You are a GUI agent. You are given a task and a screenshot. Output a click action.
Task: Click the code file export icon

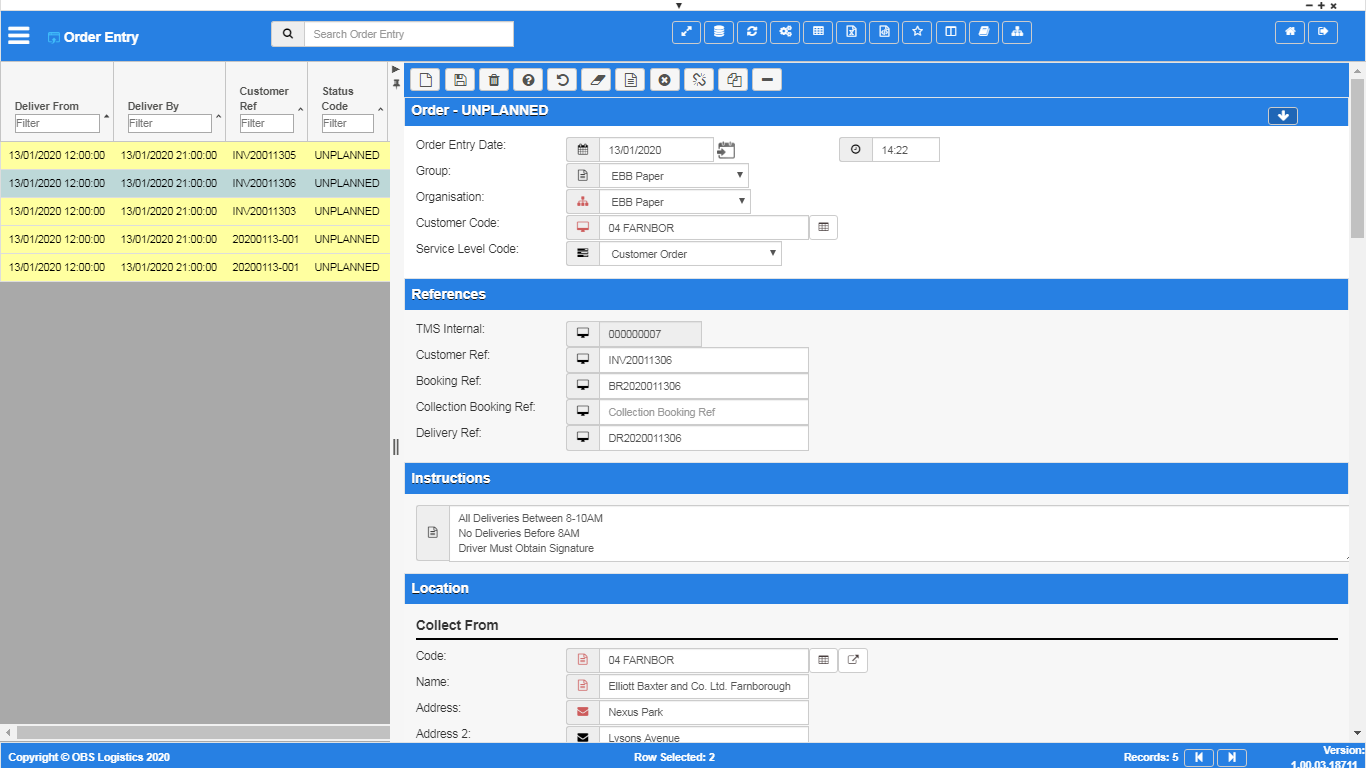[x=884, y=32]
